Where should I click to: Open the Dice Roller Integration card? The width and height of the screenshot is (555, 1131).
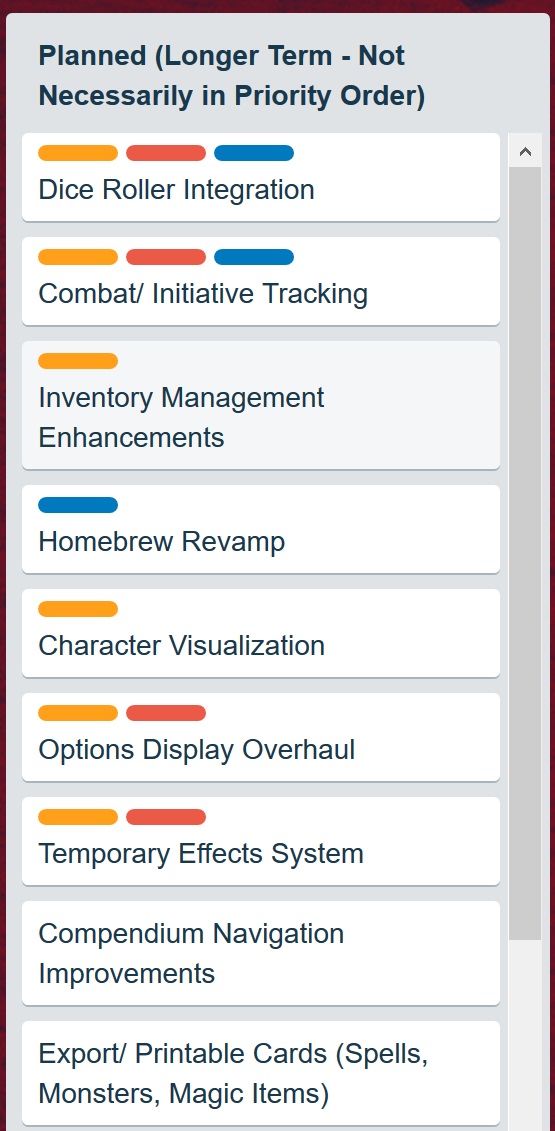[x=261, y=177]
